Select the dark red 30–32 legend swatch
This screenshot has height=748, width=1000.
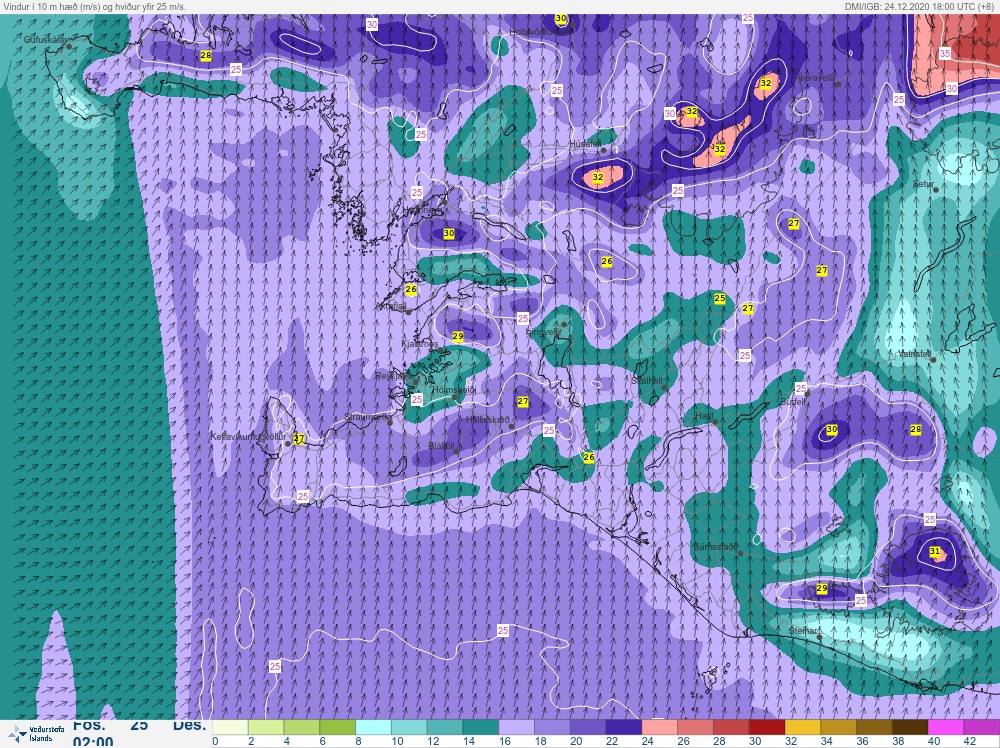coord(766,728)
